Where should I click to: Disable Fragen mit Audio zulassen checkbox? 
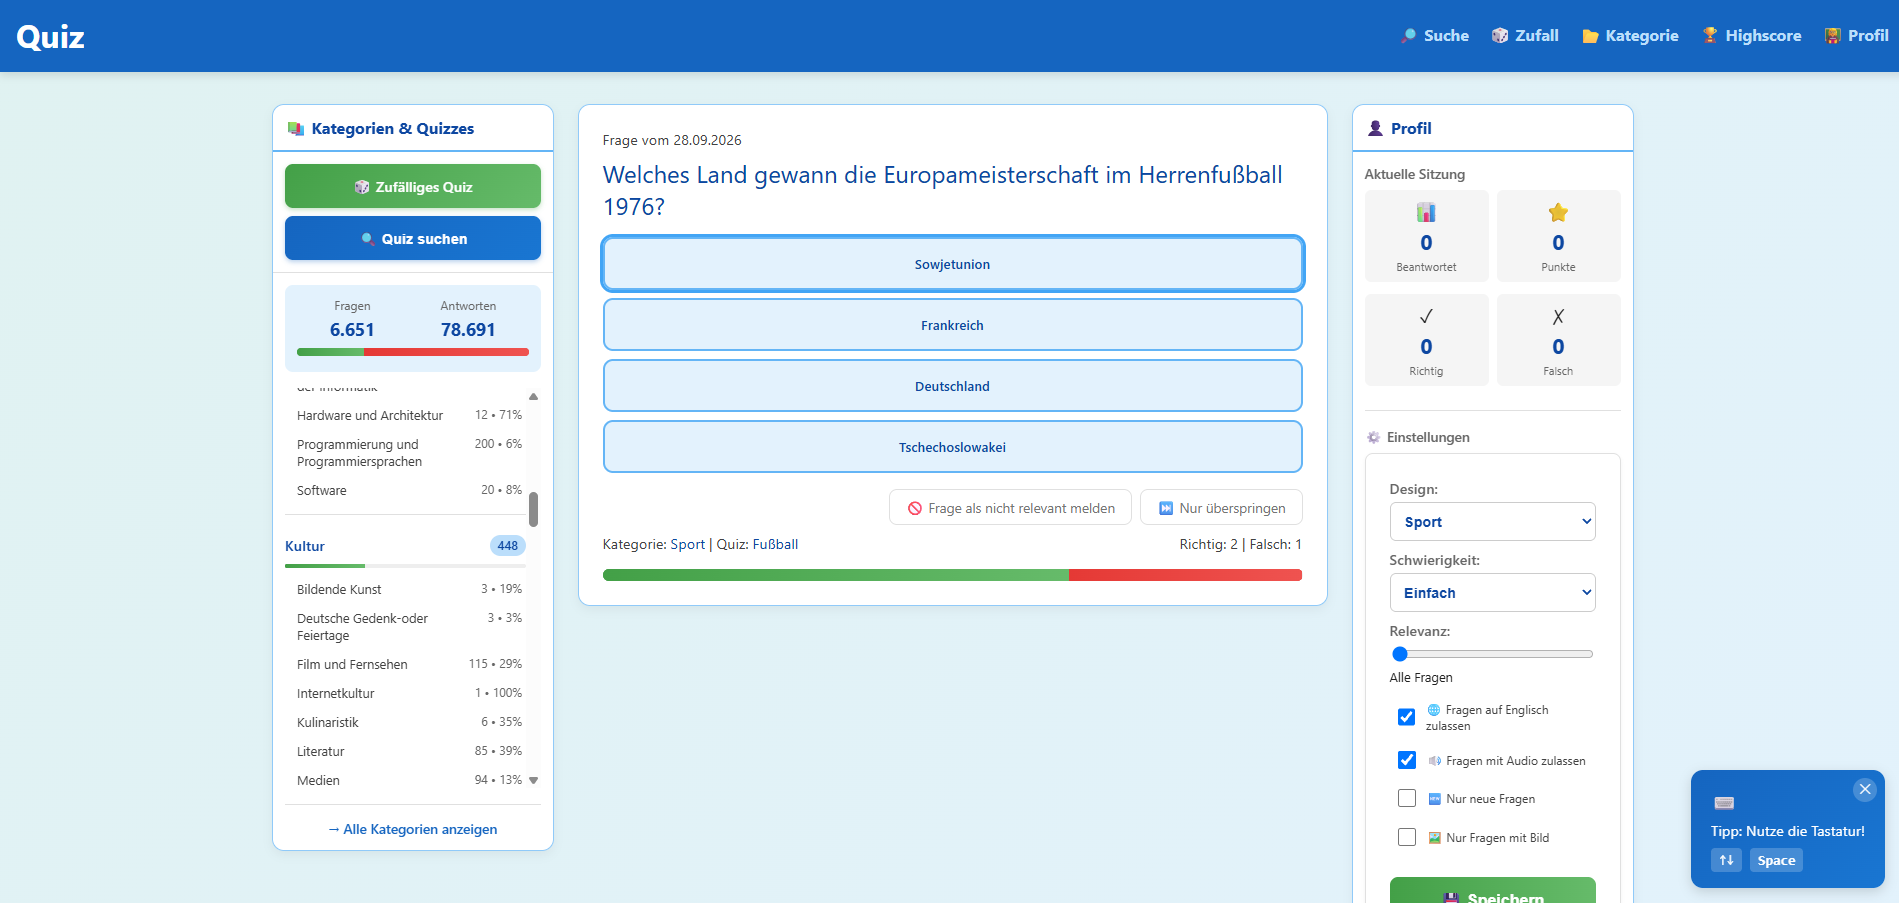point(1407,760)
